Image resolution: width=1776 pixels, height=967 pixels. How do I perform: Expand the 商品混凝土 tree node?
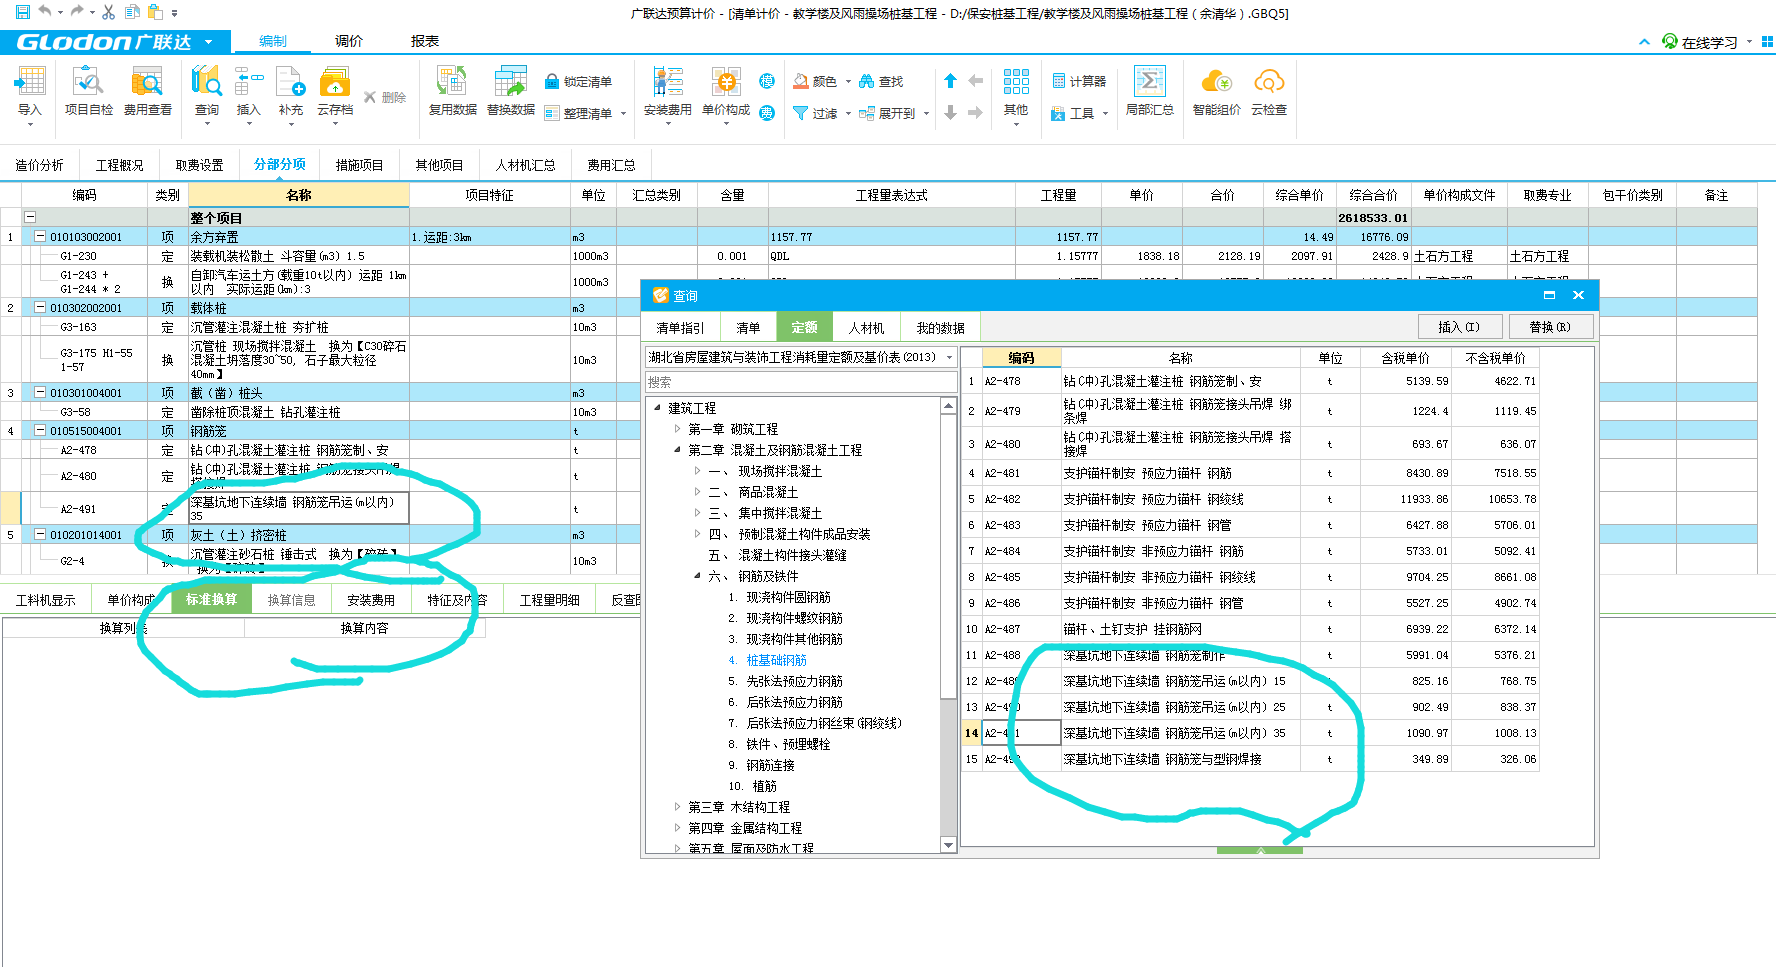click(697, 492)
